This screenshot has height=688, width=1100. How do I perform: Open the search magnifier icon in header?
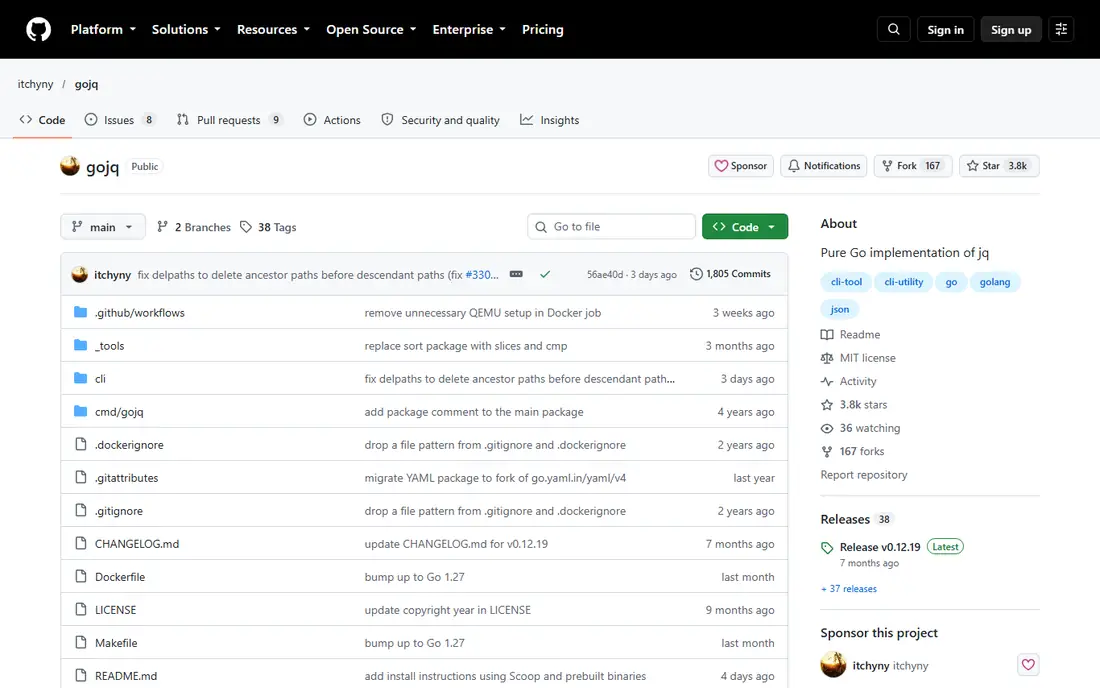coord(893,29)
